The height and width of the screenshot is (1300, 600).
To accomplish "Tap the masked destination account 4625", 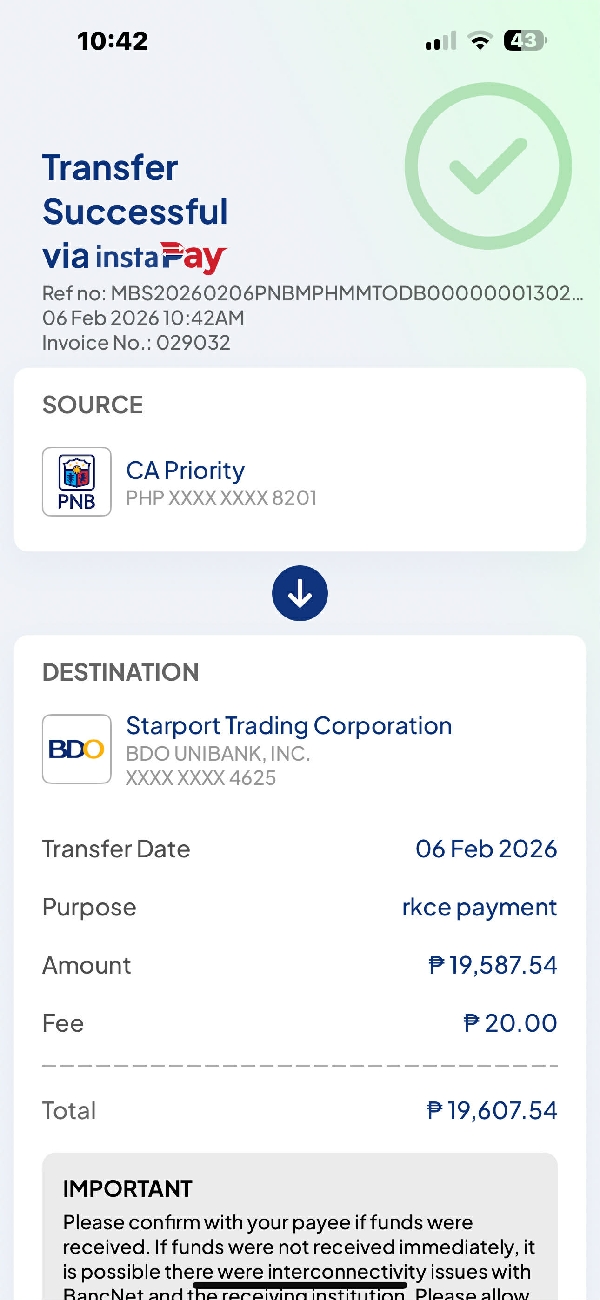I will (x=201, y=777).
